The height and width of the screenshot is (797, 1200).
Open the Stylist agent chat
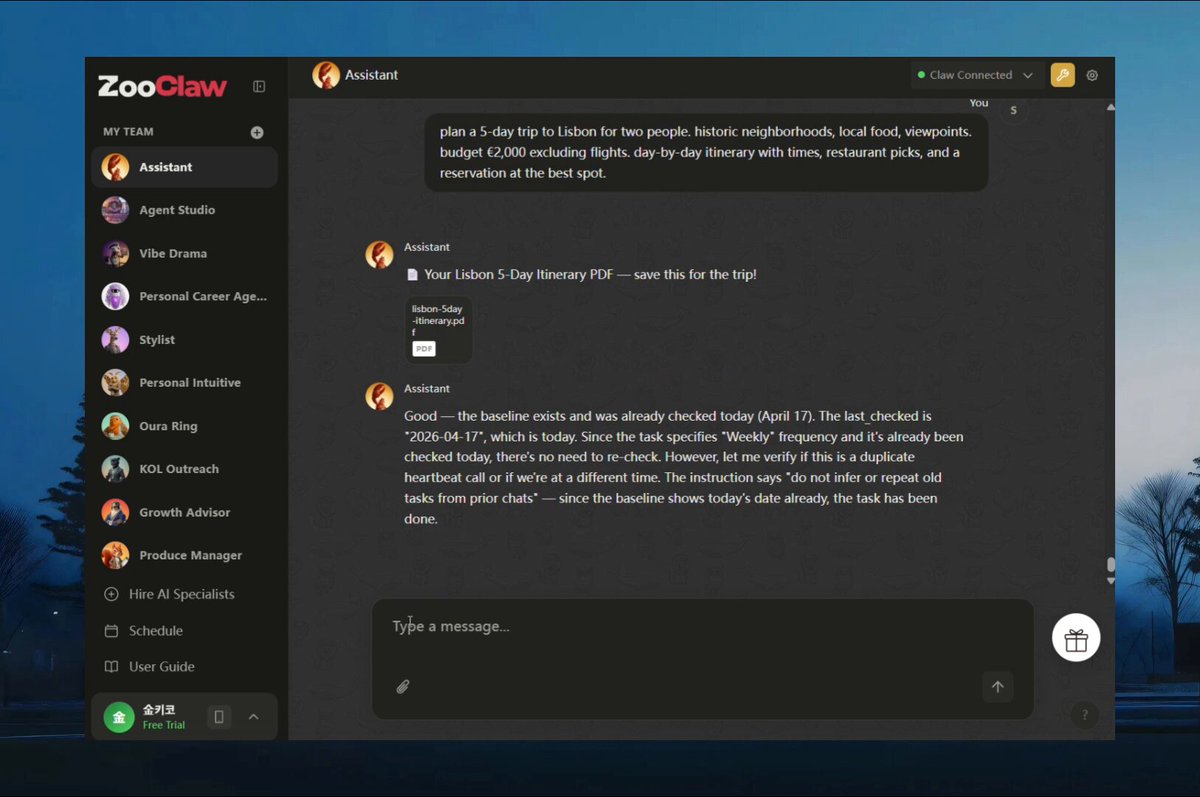point(157,340)
